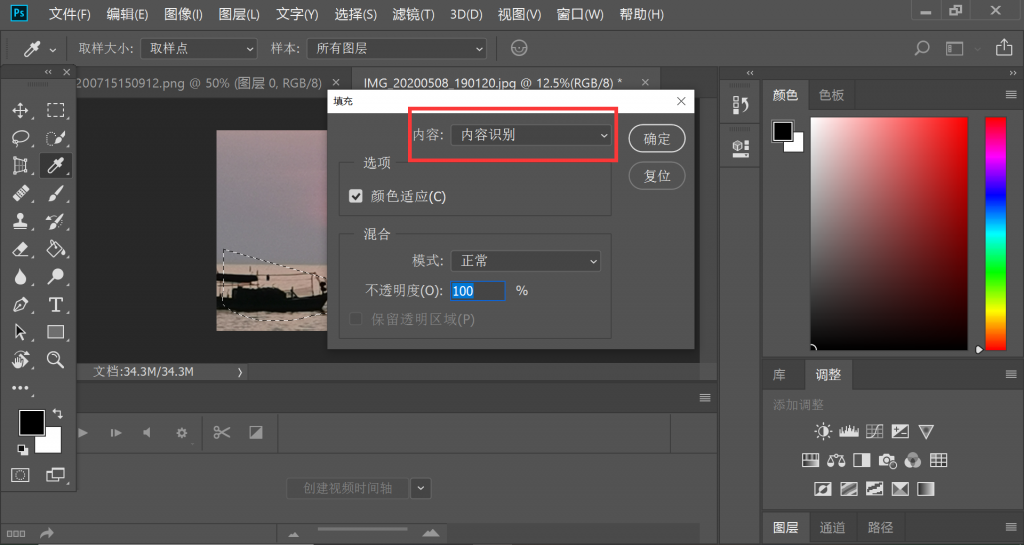
Task: Open the History panel icon
Action: tap(741, 104)
